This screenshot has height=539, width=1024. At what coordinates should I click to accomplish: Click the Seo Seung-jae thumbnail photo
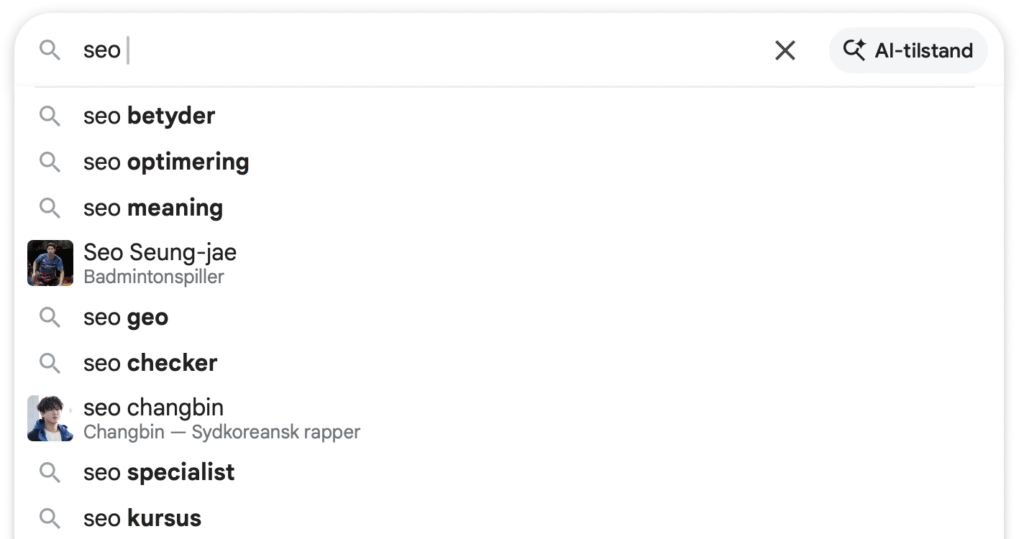click(x=50, y=263)
